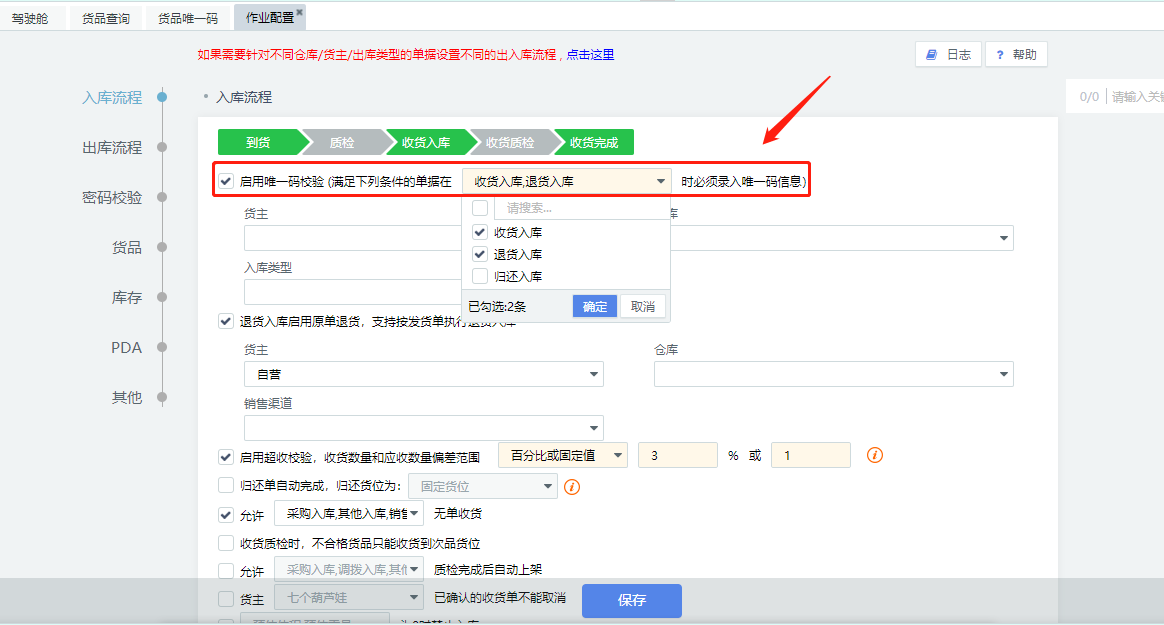
Task: Switch to the 驾驶舱 tab
Action: pos(30,18)
